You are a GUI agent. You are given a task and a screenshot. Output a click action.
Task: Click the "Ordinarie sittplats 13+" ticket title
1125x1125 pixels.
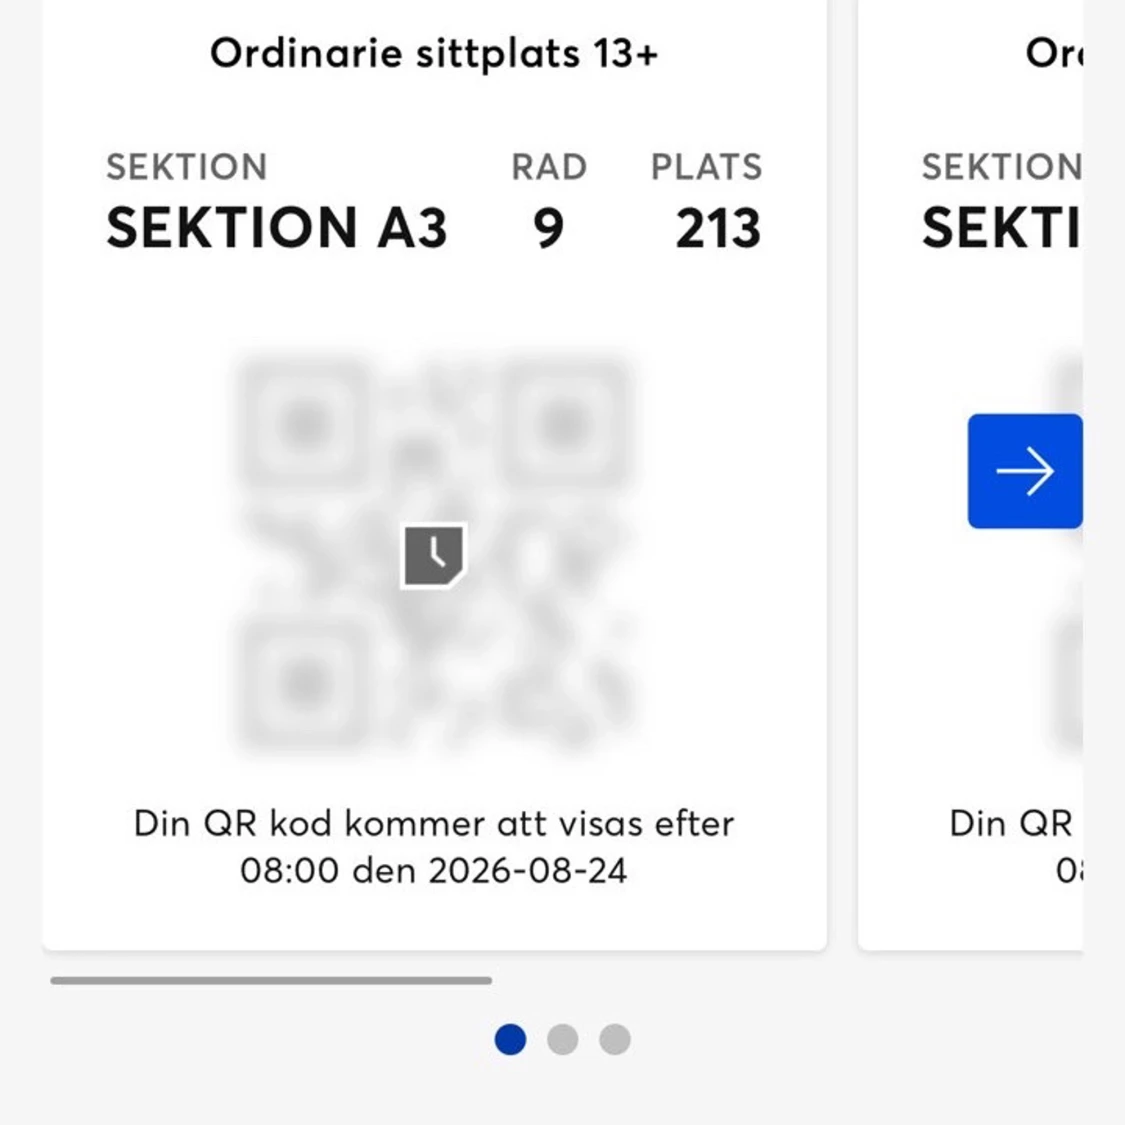434,54
